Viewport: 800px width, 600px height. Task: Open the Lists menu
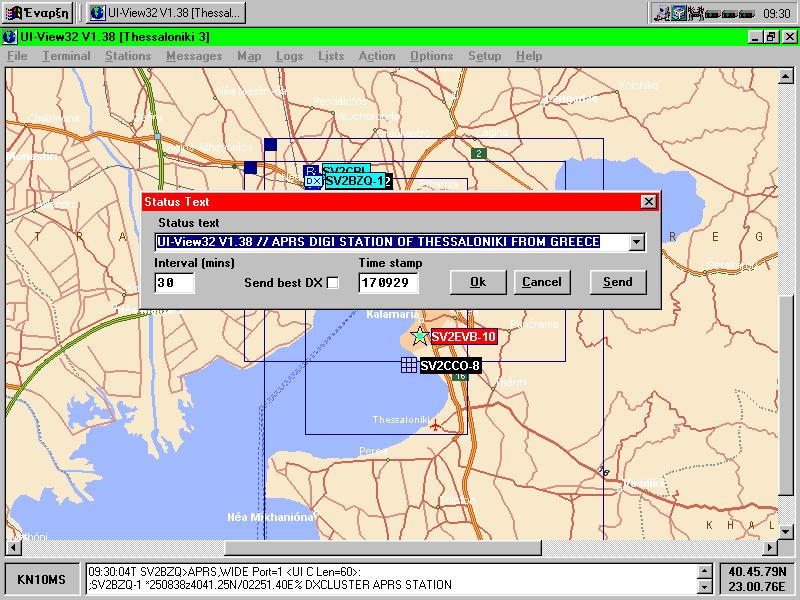(x=331, y=56)
